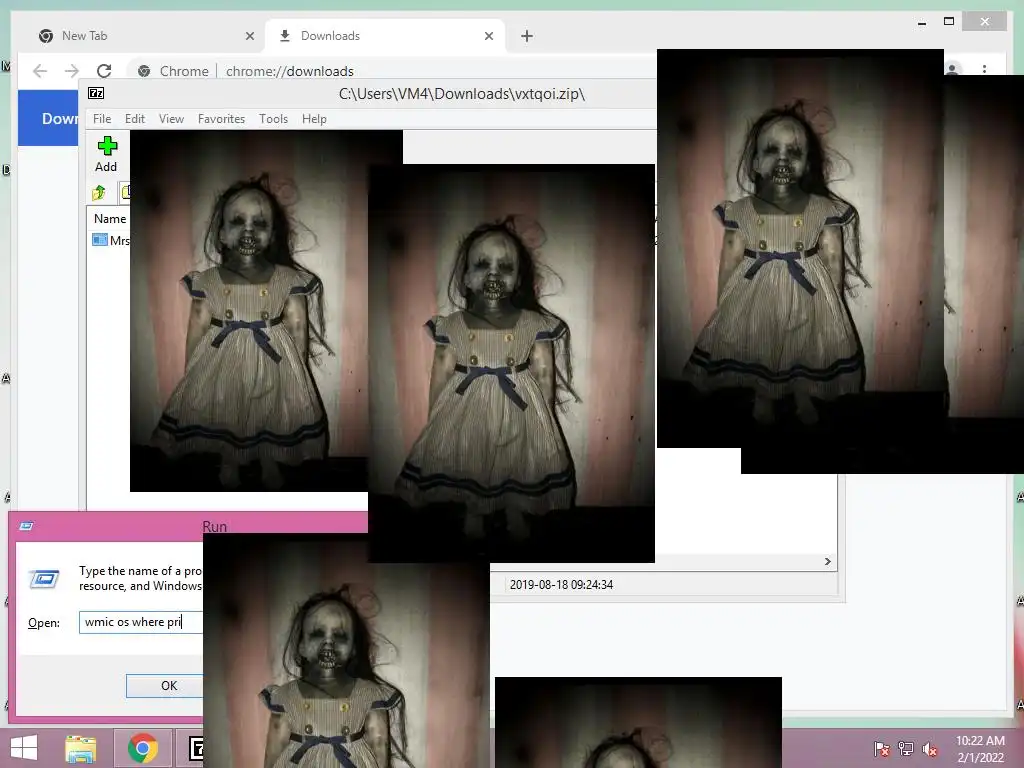Click the doll image popup over the 7-Zip toolbar

[x=249, y=310]
